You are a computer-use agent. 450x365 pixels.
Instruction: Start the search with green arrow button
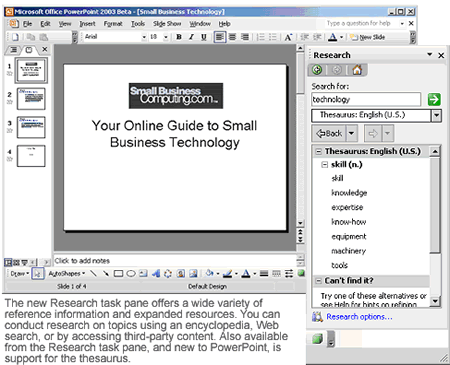point(434,99)
